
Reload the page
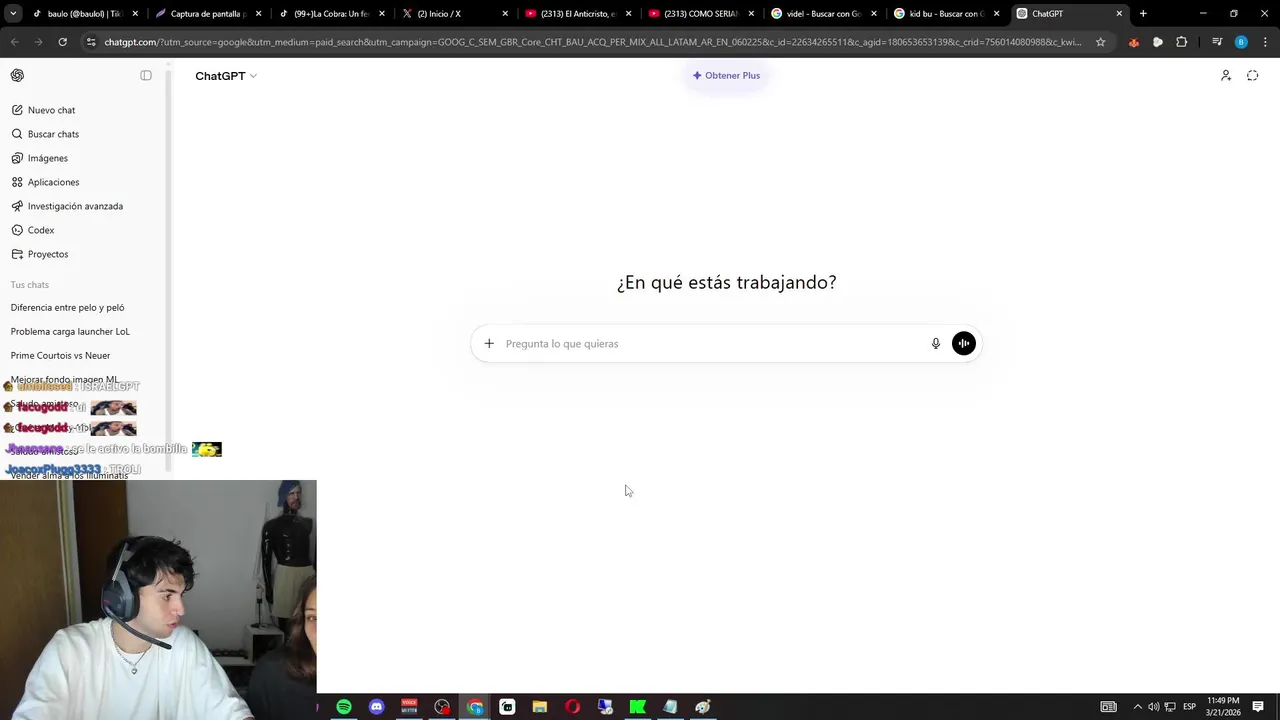click(x=62, y=42)
